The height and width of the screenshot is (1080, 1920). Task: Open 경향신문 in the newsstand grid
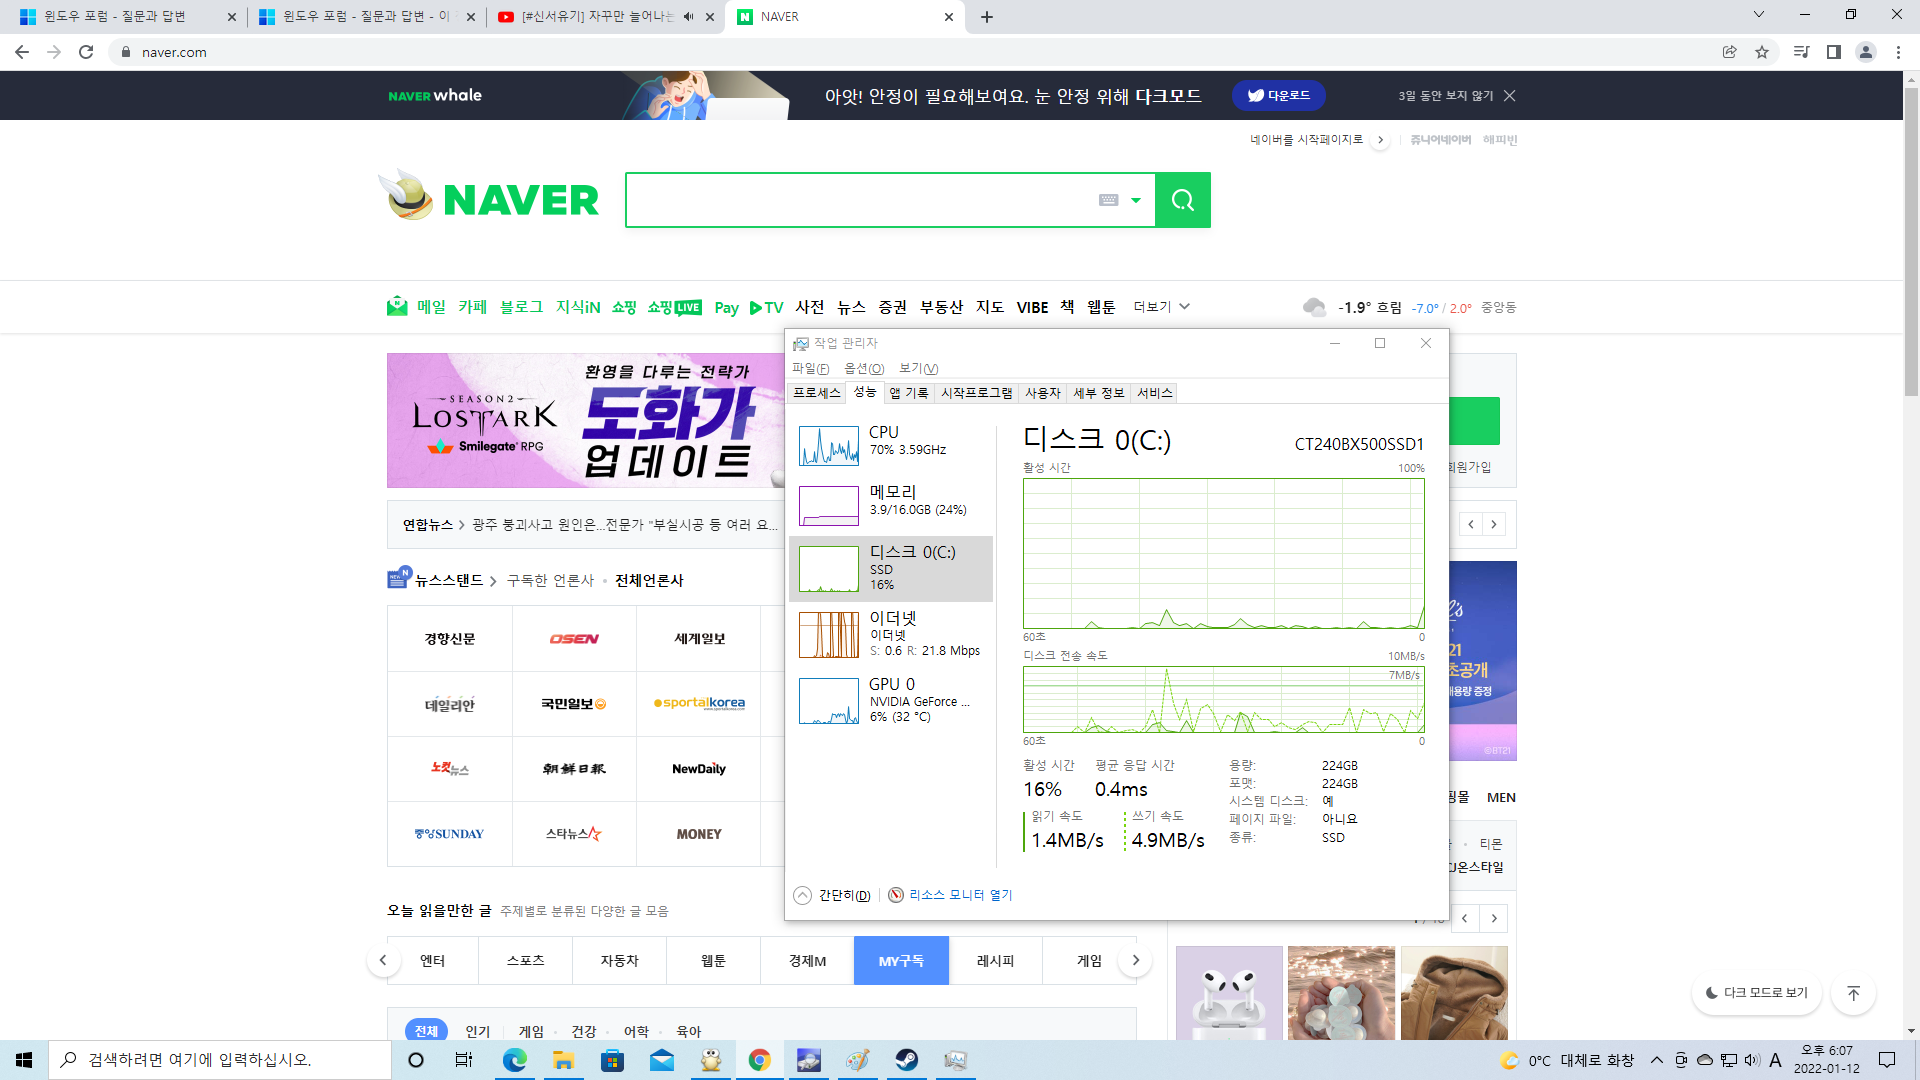click(x=450, y=638)
